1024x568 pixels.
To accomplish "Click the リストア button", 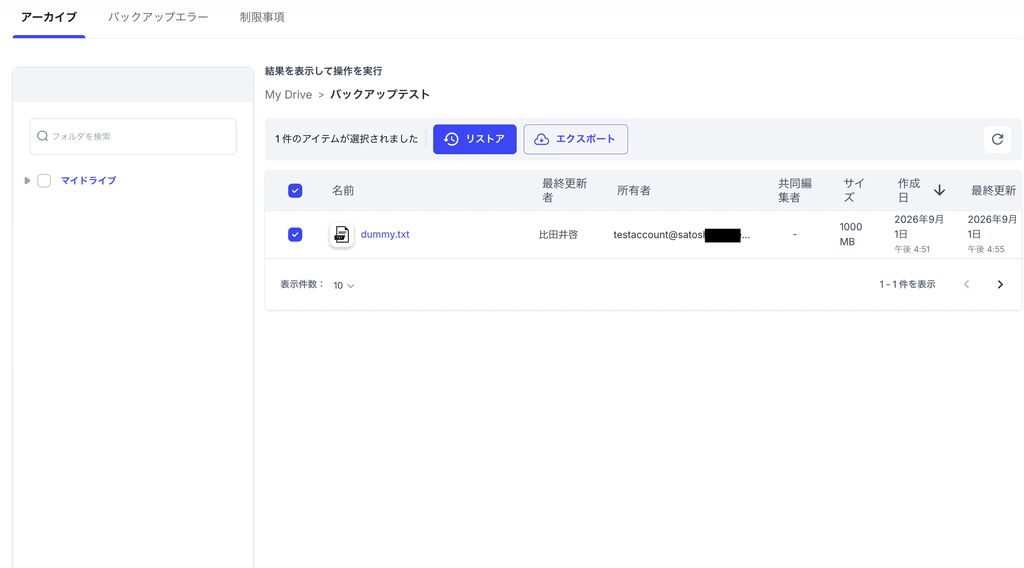I will pos(475,139).
